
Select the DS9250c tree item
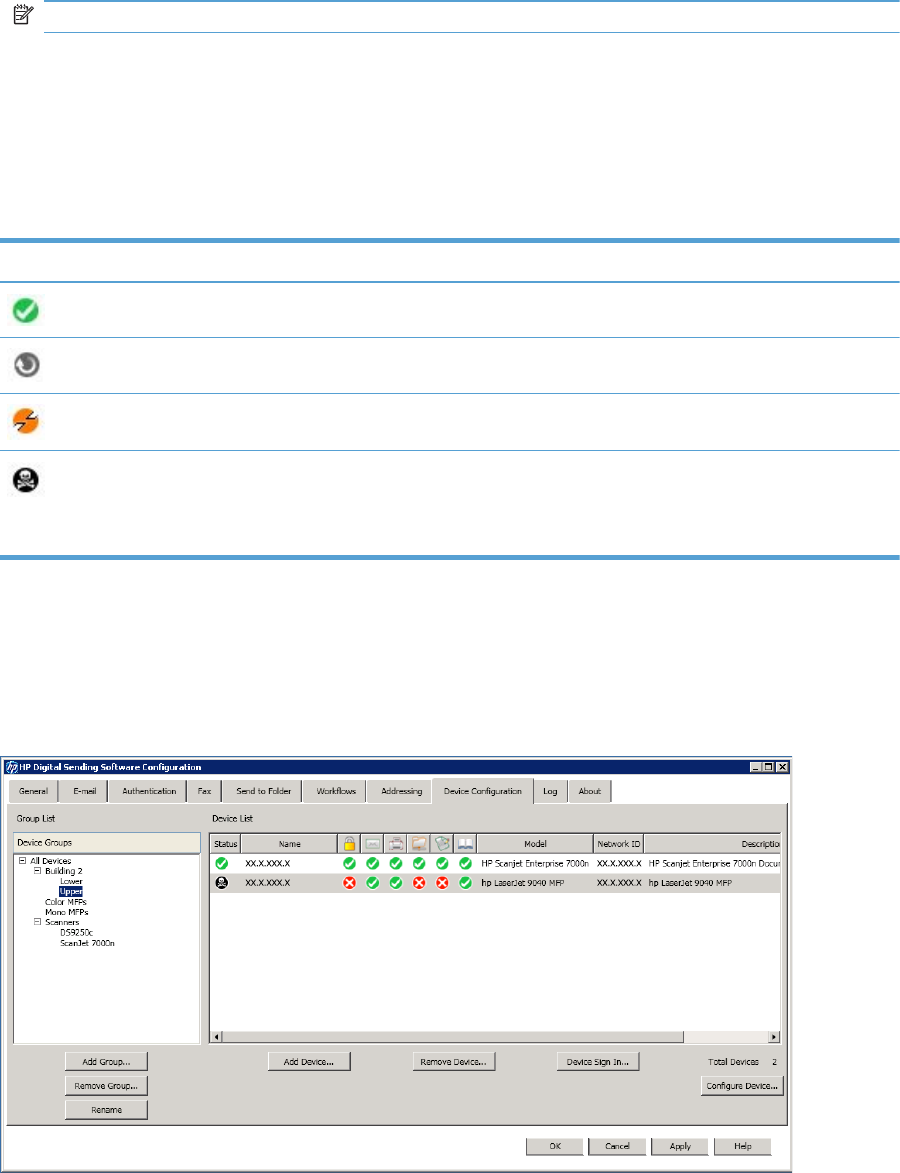pyautogui.click(x=76, y=933)
